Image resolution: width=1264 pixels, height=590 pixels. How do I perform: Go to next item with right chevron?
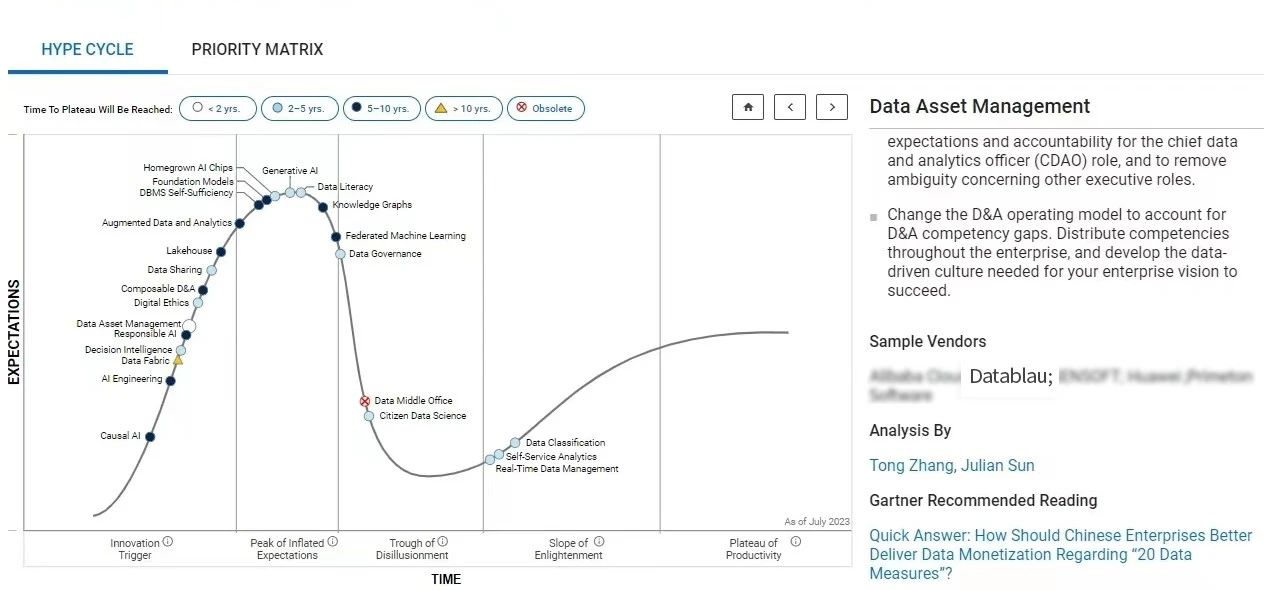pos(832,107)
